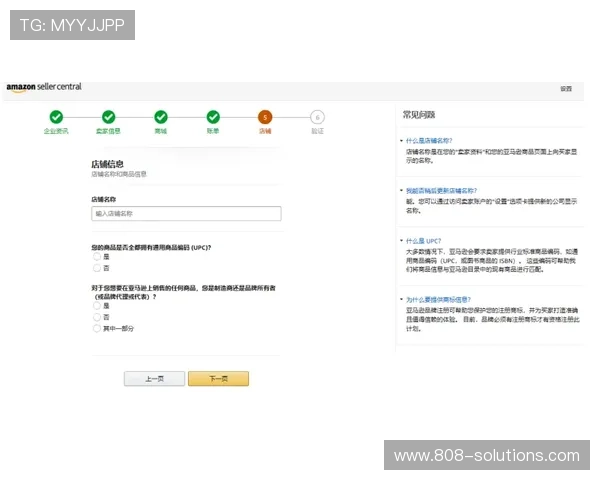600x480 pixels.
Task: Select 其中一部分 radio option
Action: click(x=97, y=328)
